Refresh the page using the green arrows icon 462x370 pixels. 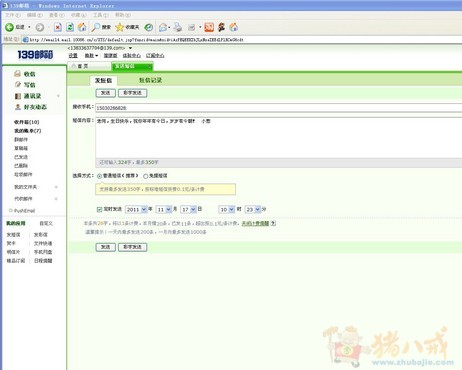[70, 27]
